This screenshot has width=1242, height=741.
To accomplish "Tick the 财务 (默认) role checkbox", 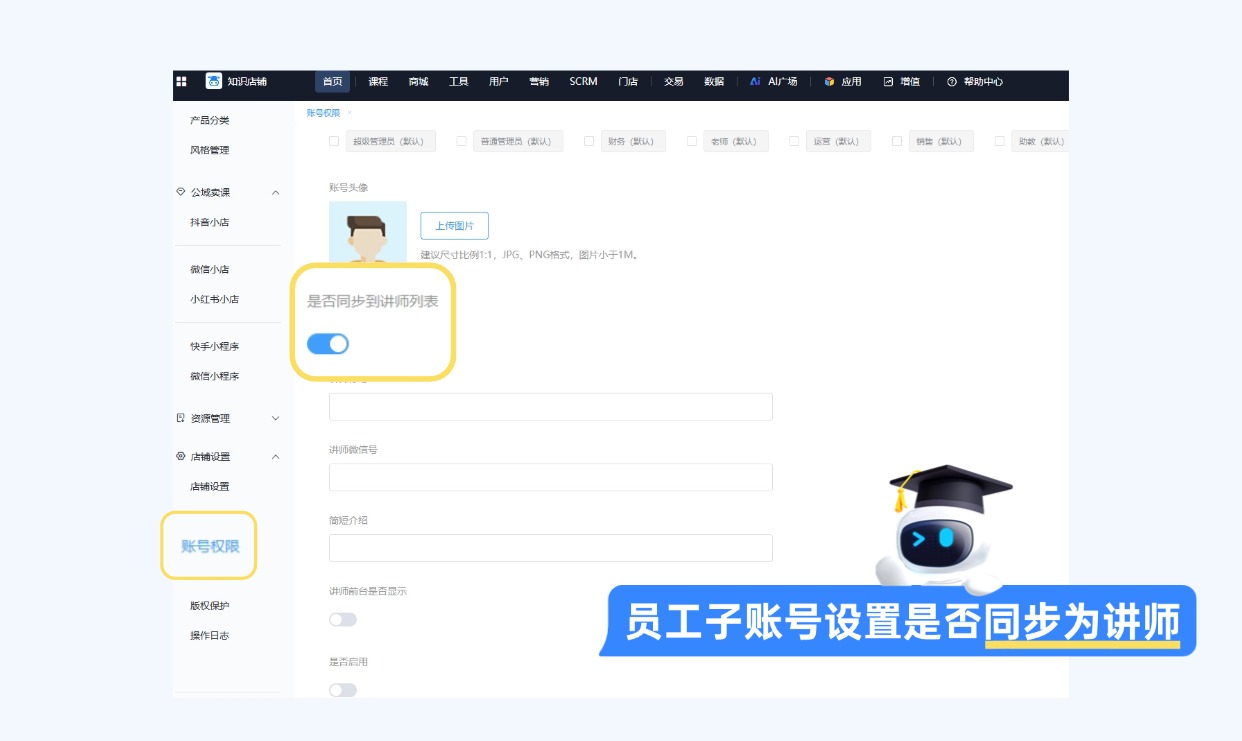I will click(x=589, y=141).
